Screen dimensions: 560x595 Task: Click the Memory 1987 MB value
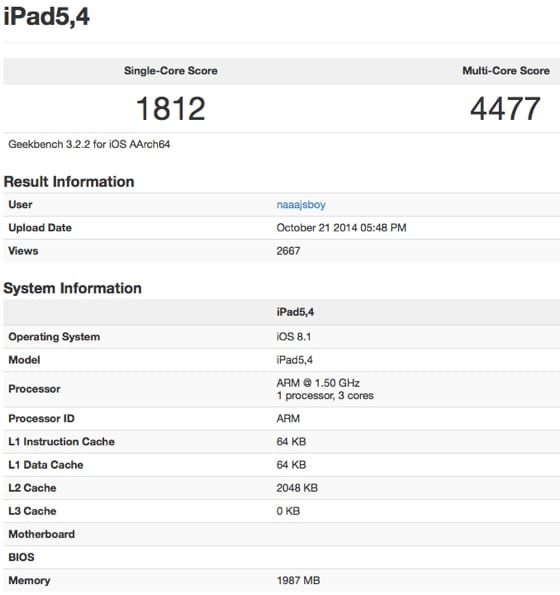coord(298,581)
